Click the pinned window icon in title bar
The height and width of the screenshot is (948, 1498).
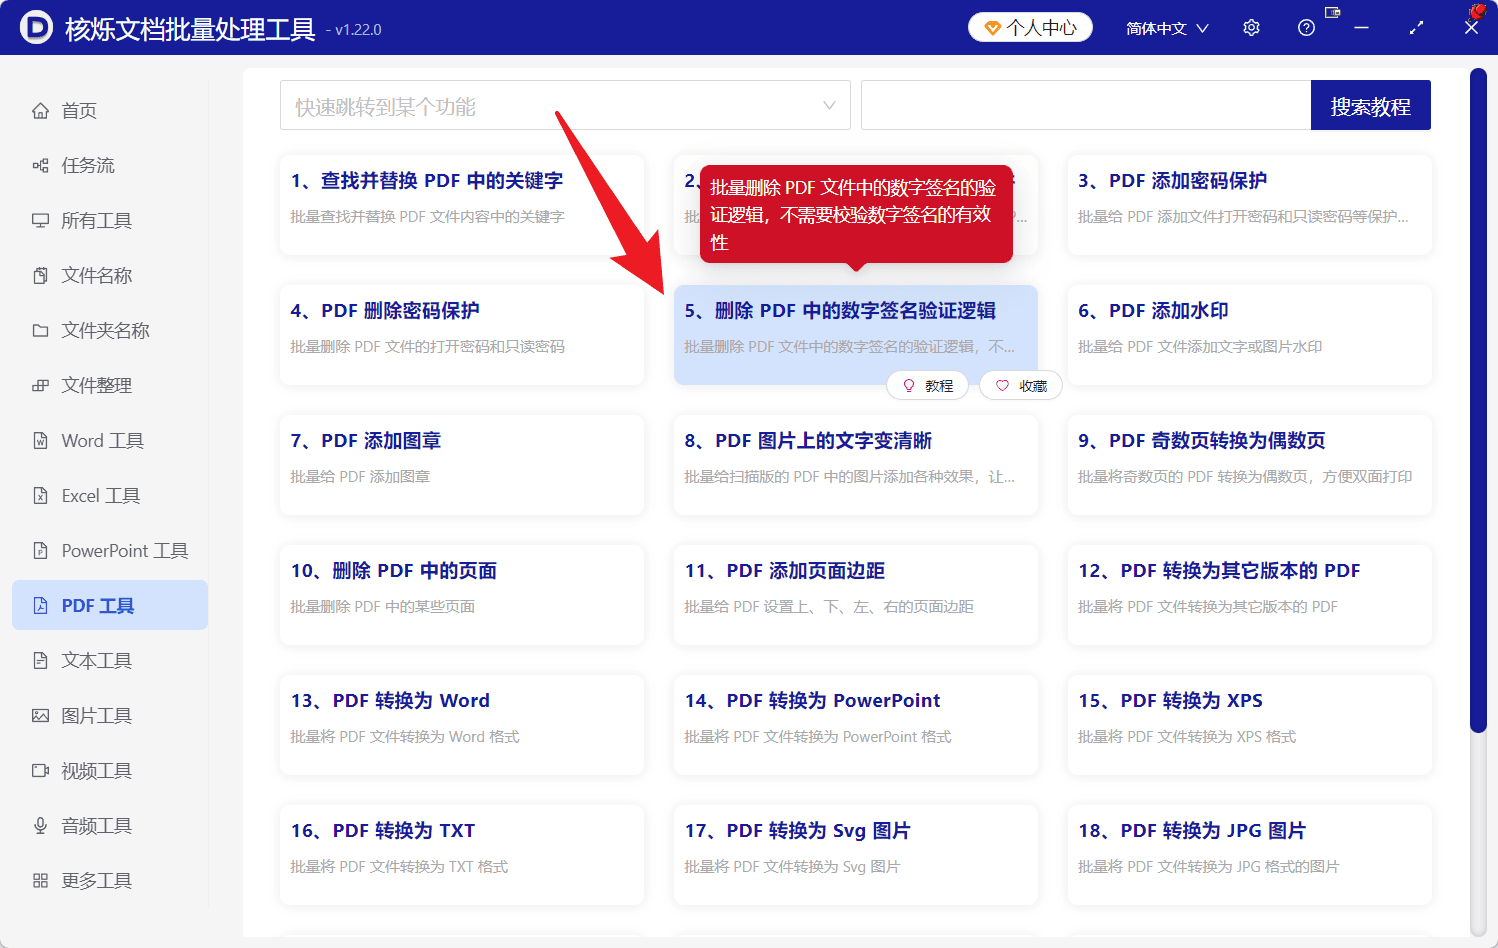click(1332, 13)
